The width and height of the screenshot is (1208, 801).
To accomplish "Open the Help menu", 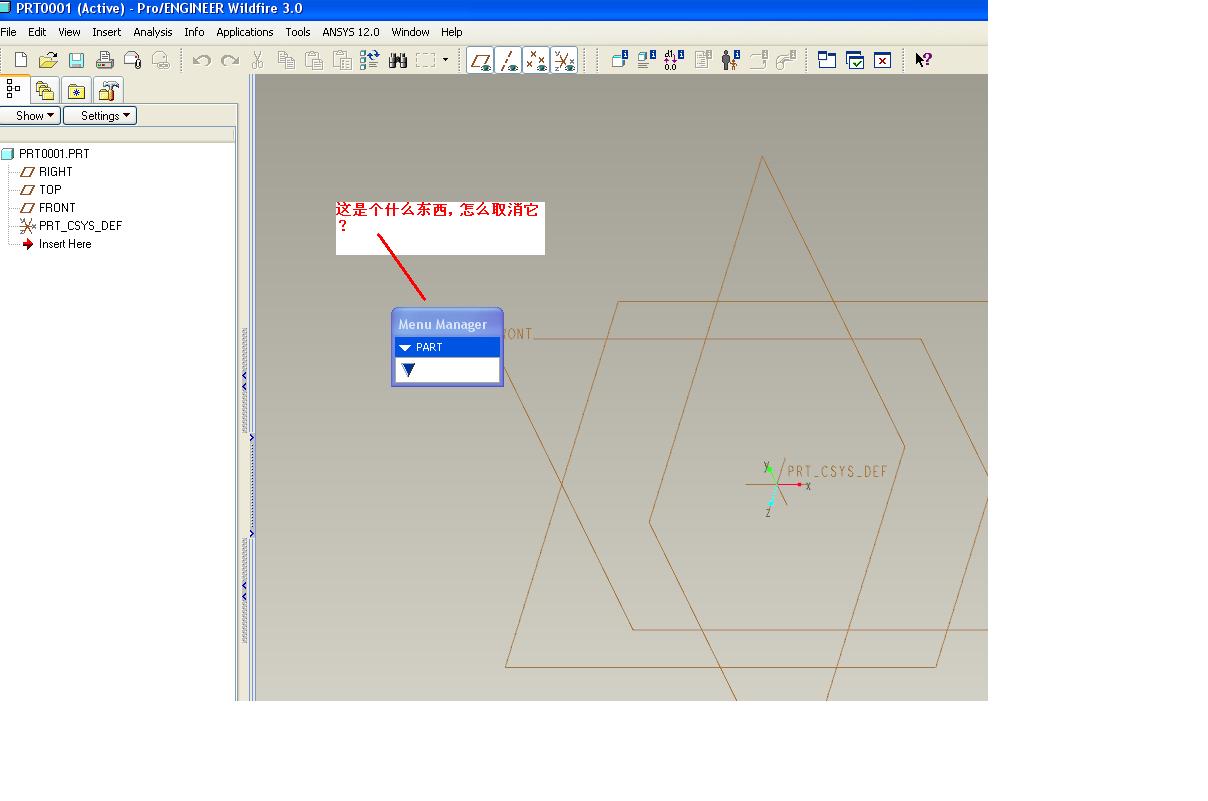I will pos(452,32).
